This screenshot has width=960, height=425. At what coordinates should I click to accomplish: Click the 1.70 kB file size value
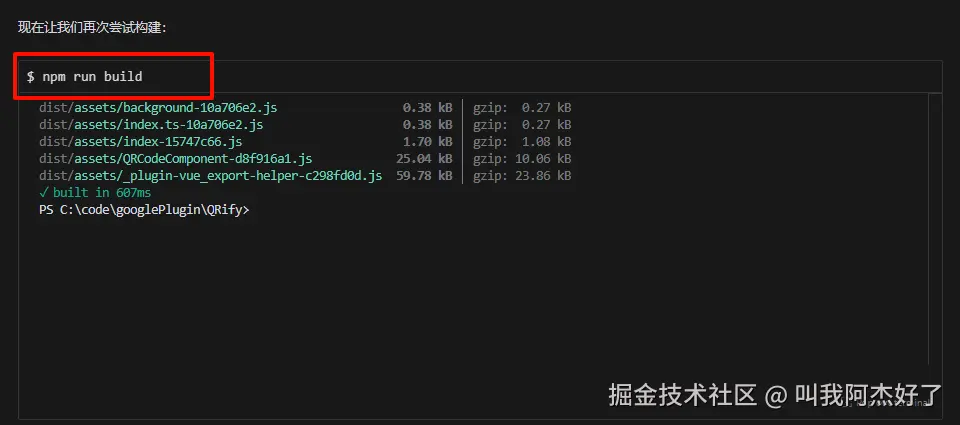[x=427, y=142]
